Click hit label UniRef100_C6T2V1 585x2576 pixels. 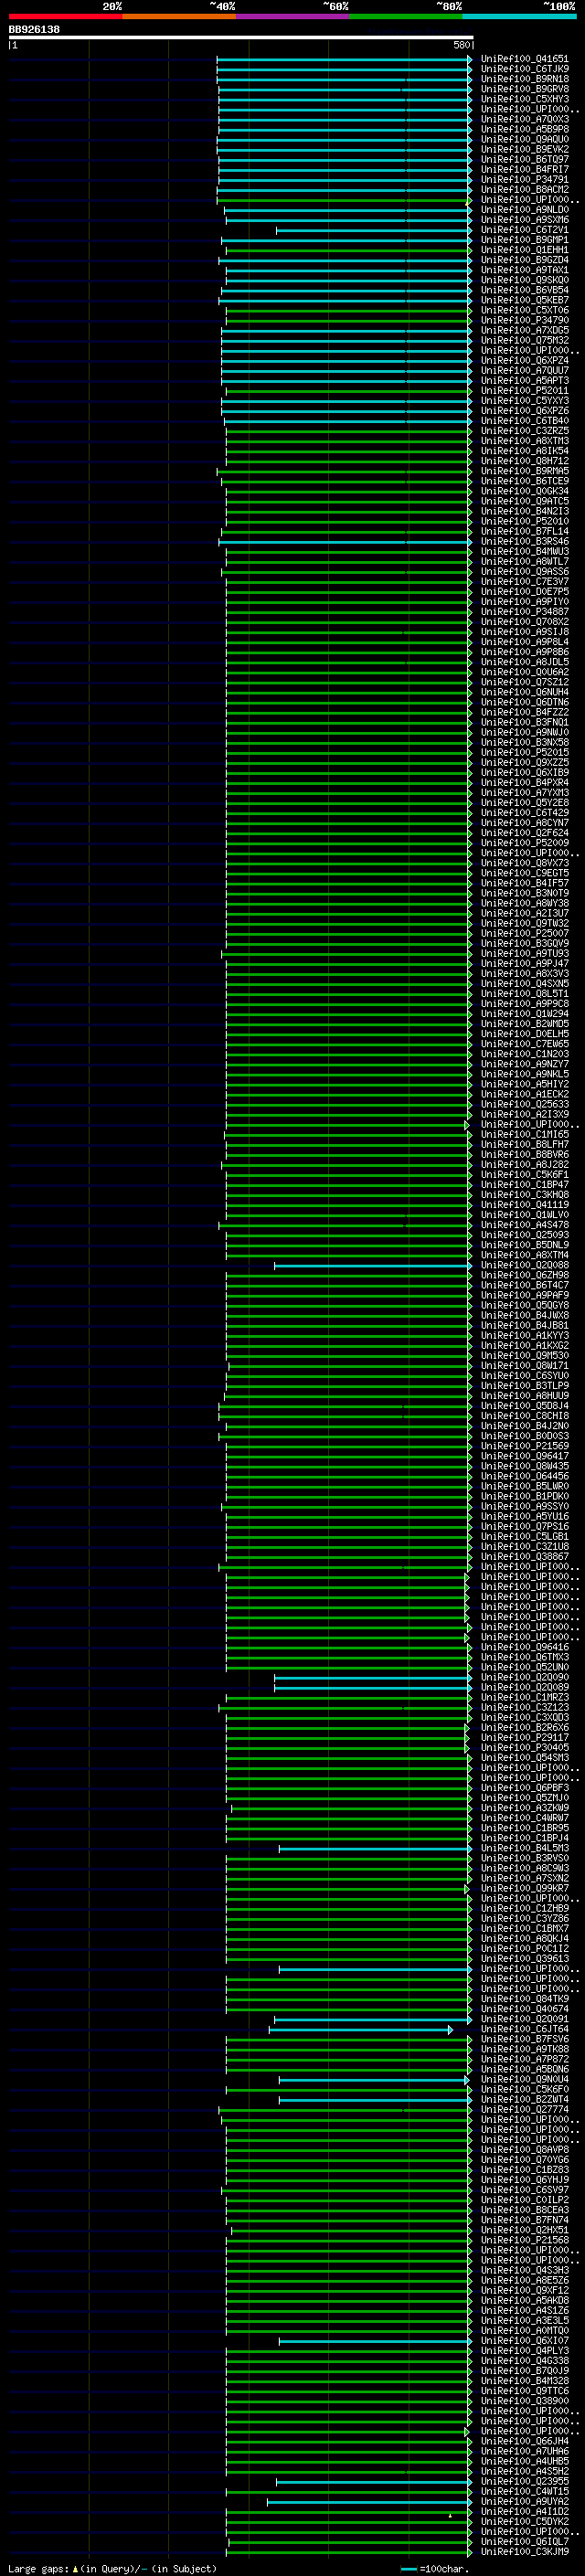pos(524,230)
